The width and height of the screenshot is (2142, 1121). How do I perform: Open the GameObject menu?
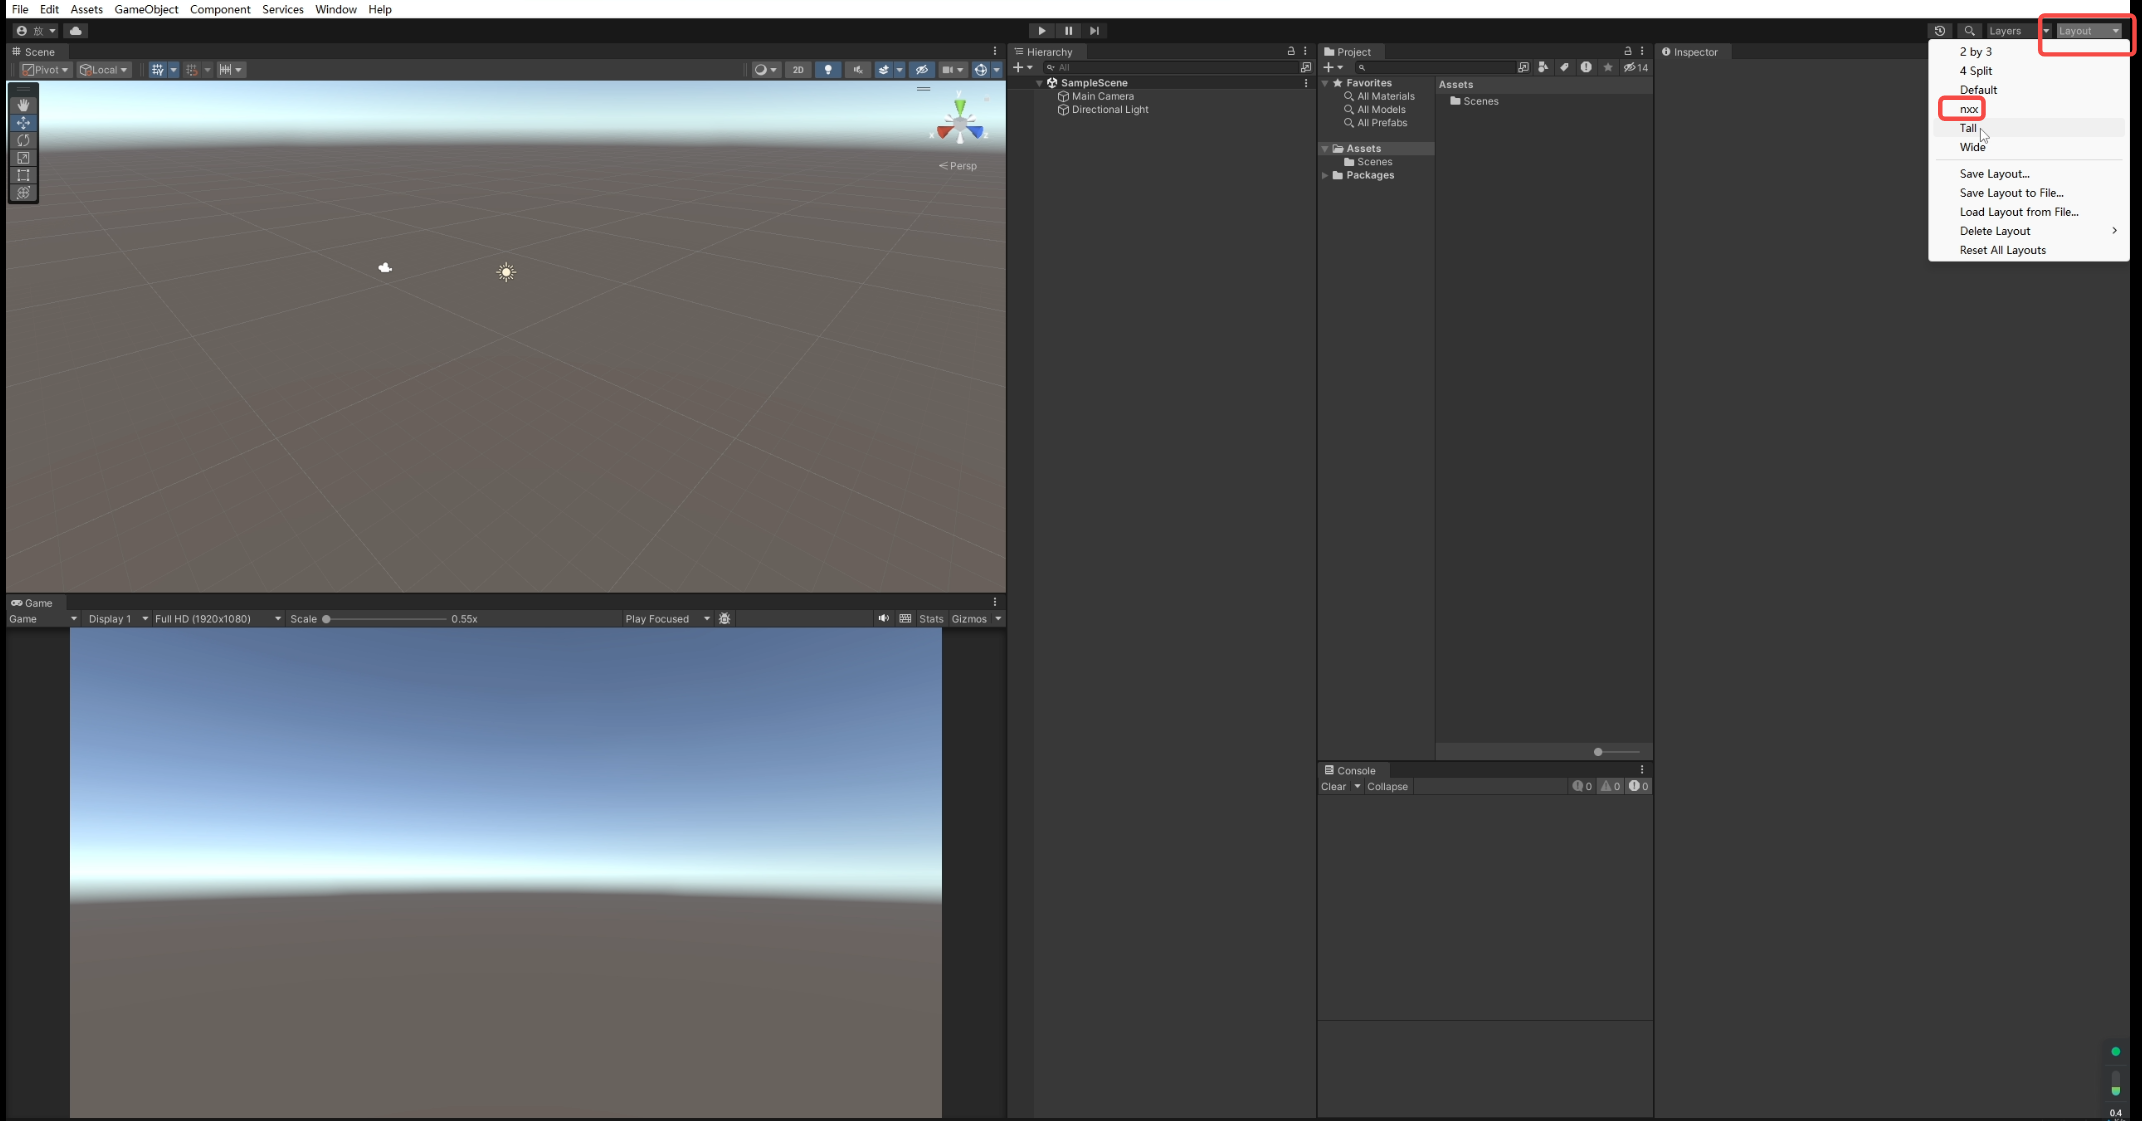[x=146, y=9]
